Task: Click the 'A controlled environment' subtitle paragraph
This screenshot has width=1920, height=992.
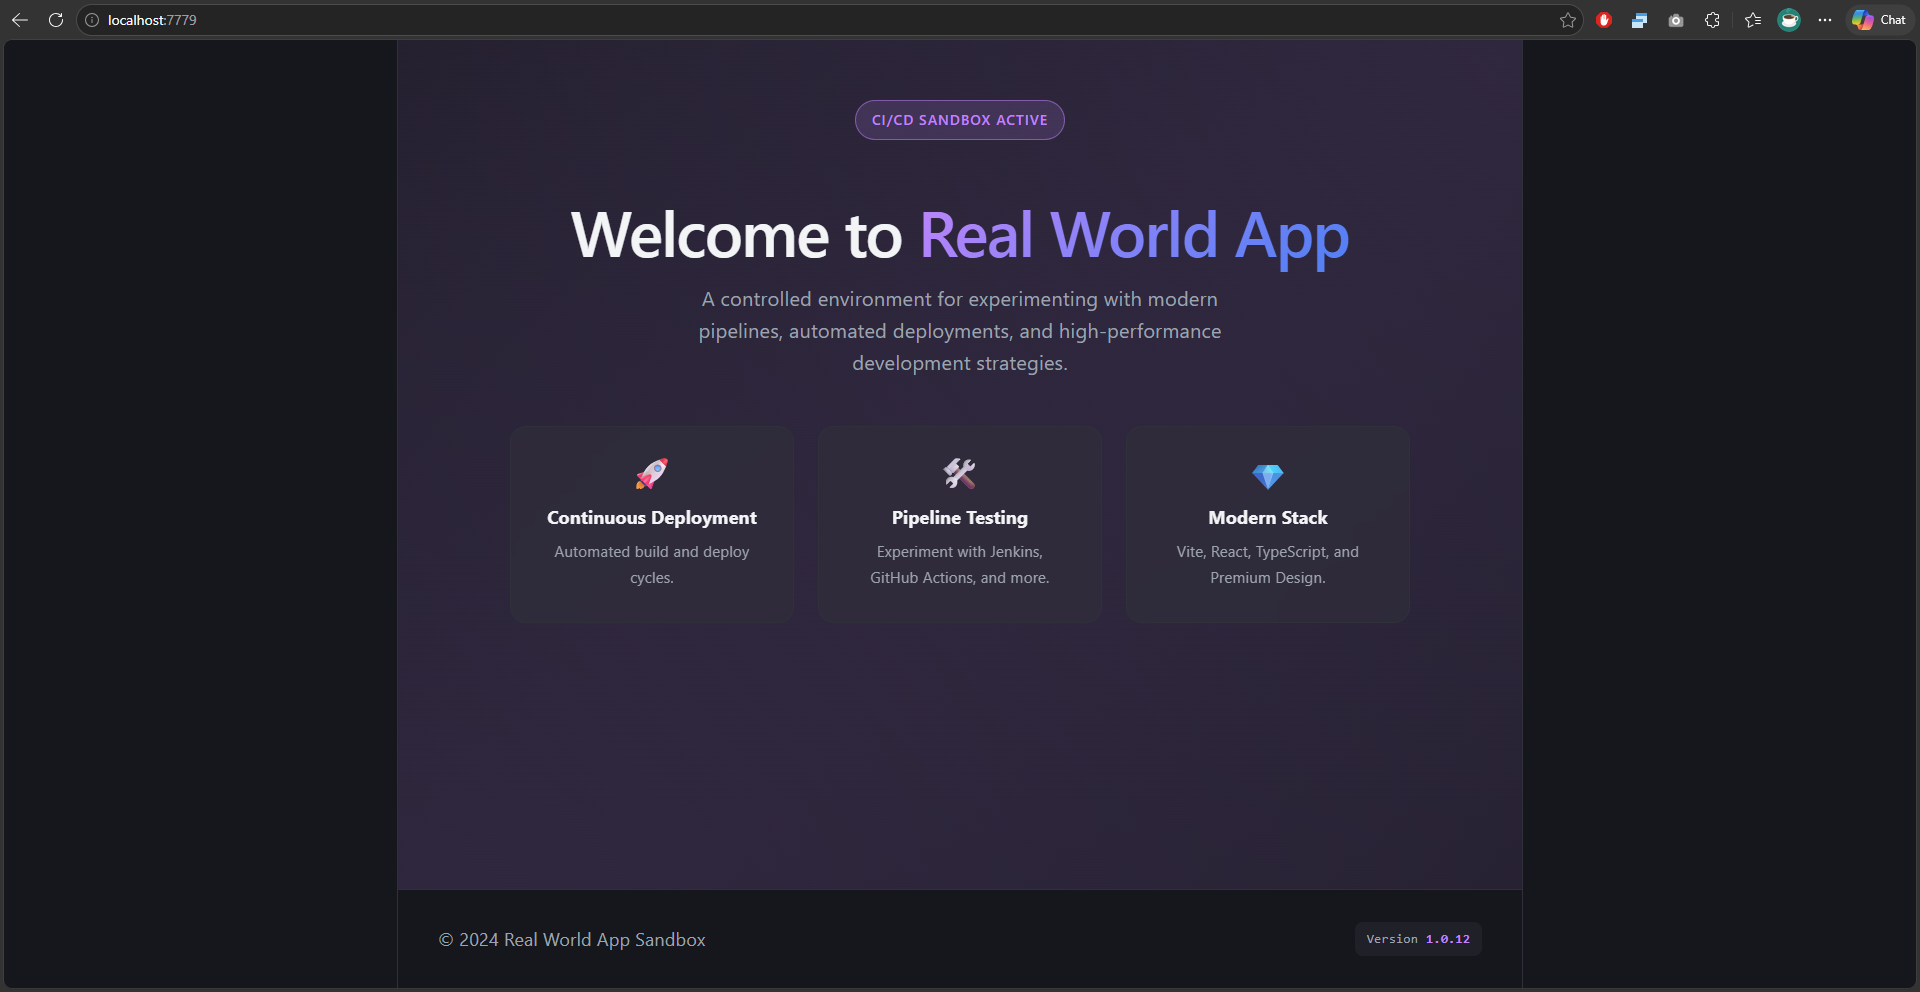Action: [x=960, y=331]
